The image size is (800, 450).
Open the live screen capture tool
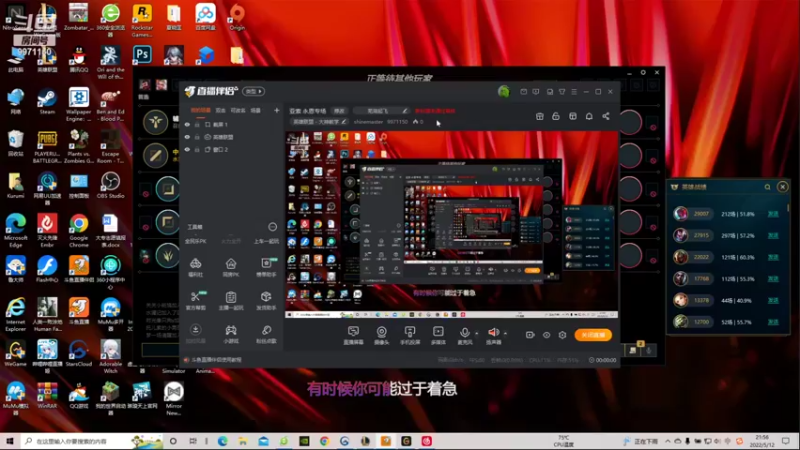(x=353, y=335)
